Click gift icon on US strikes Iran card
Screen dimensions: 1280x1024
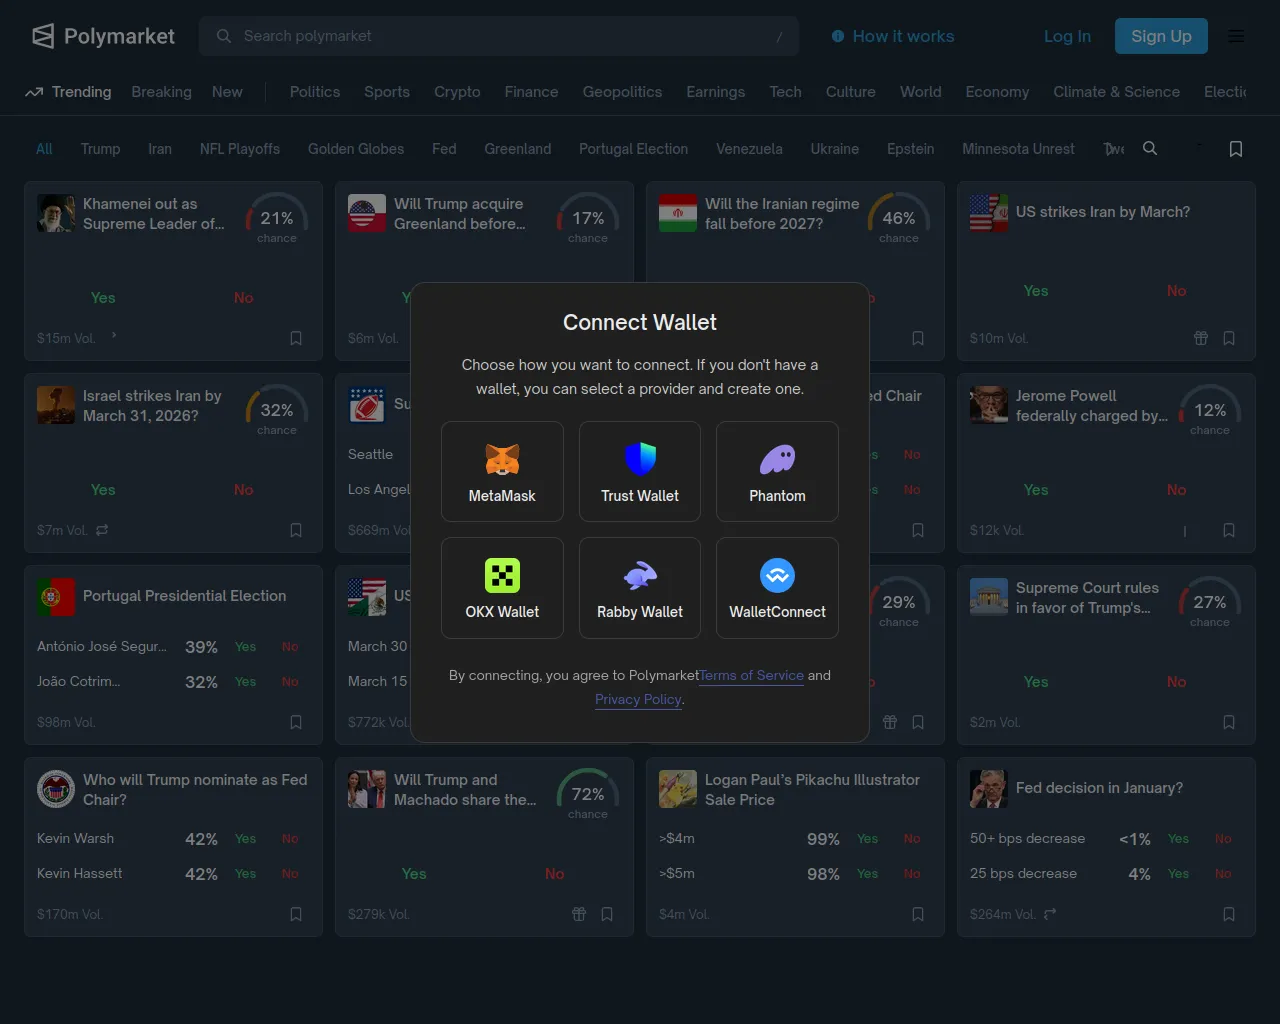click(x=1201, y=338)
